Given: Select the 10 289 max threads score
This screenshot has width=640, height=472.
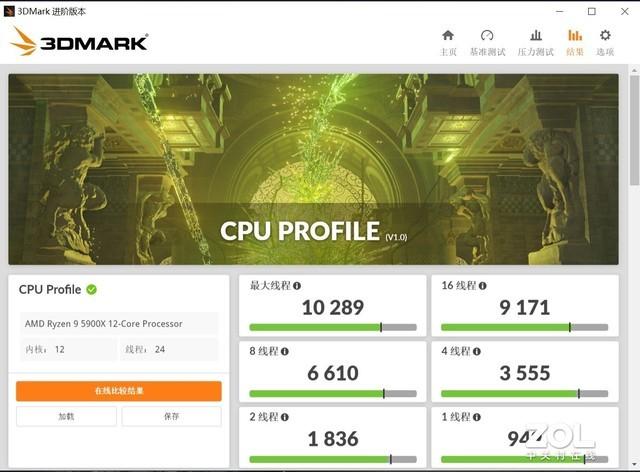Looking at the screenshot, I should (333, 307).
